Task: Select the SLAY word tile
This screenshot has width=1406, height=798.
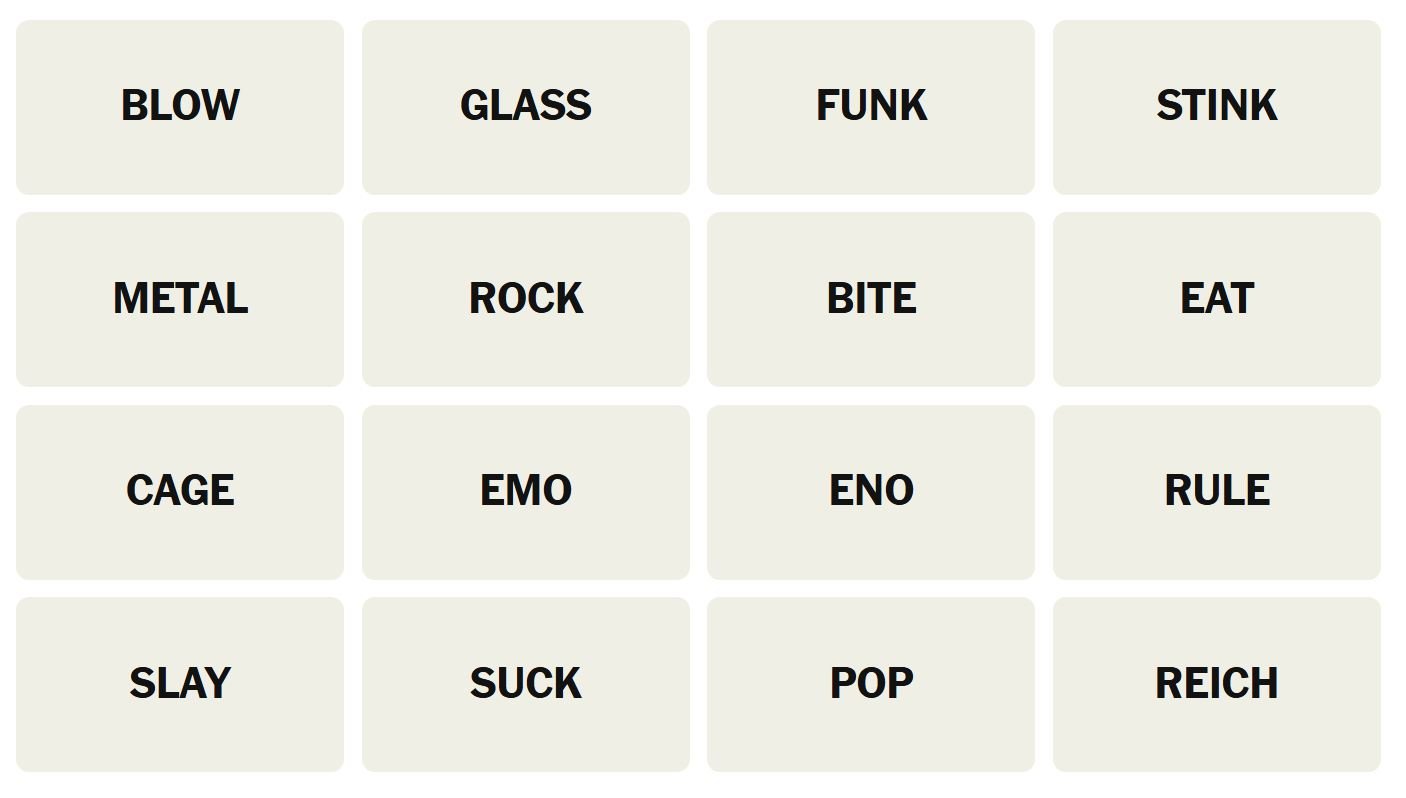Action: click(x=180, y=684)
